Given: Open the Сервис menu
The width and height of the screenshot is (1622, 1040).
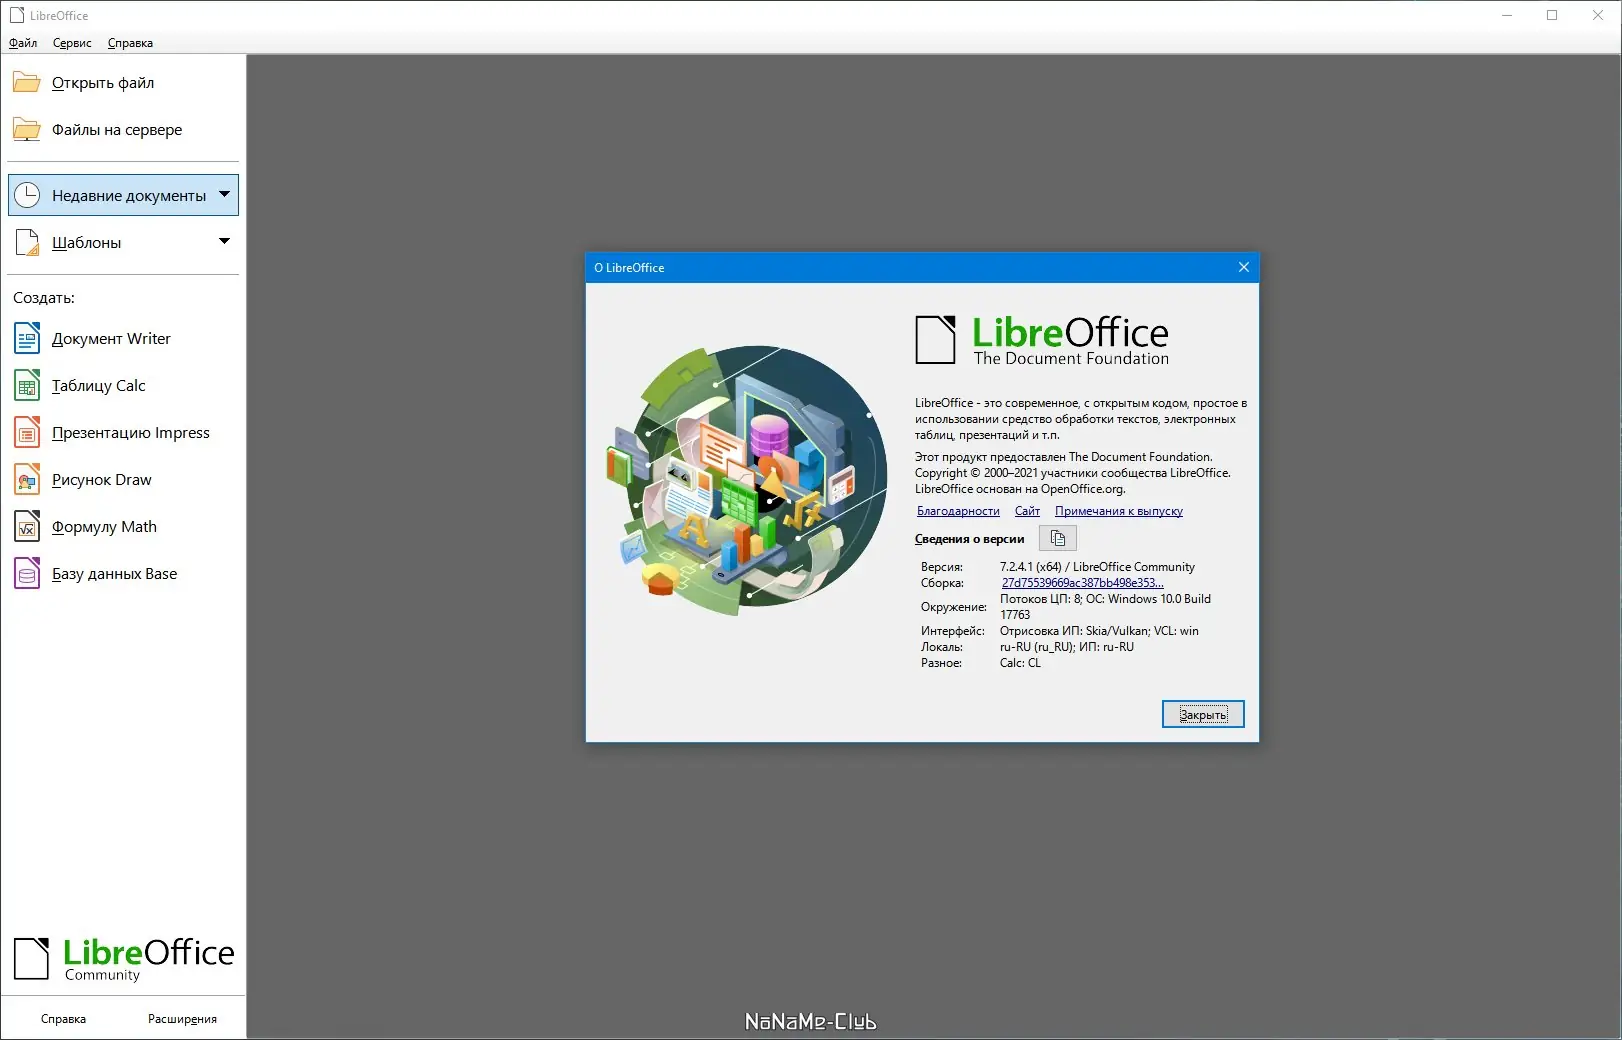Looking at the screenshot, I should click(x=72, y=43).
